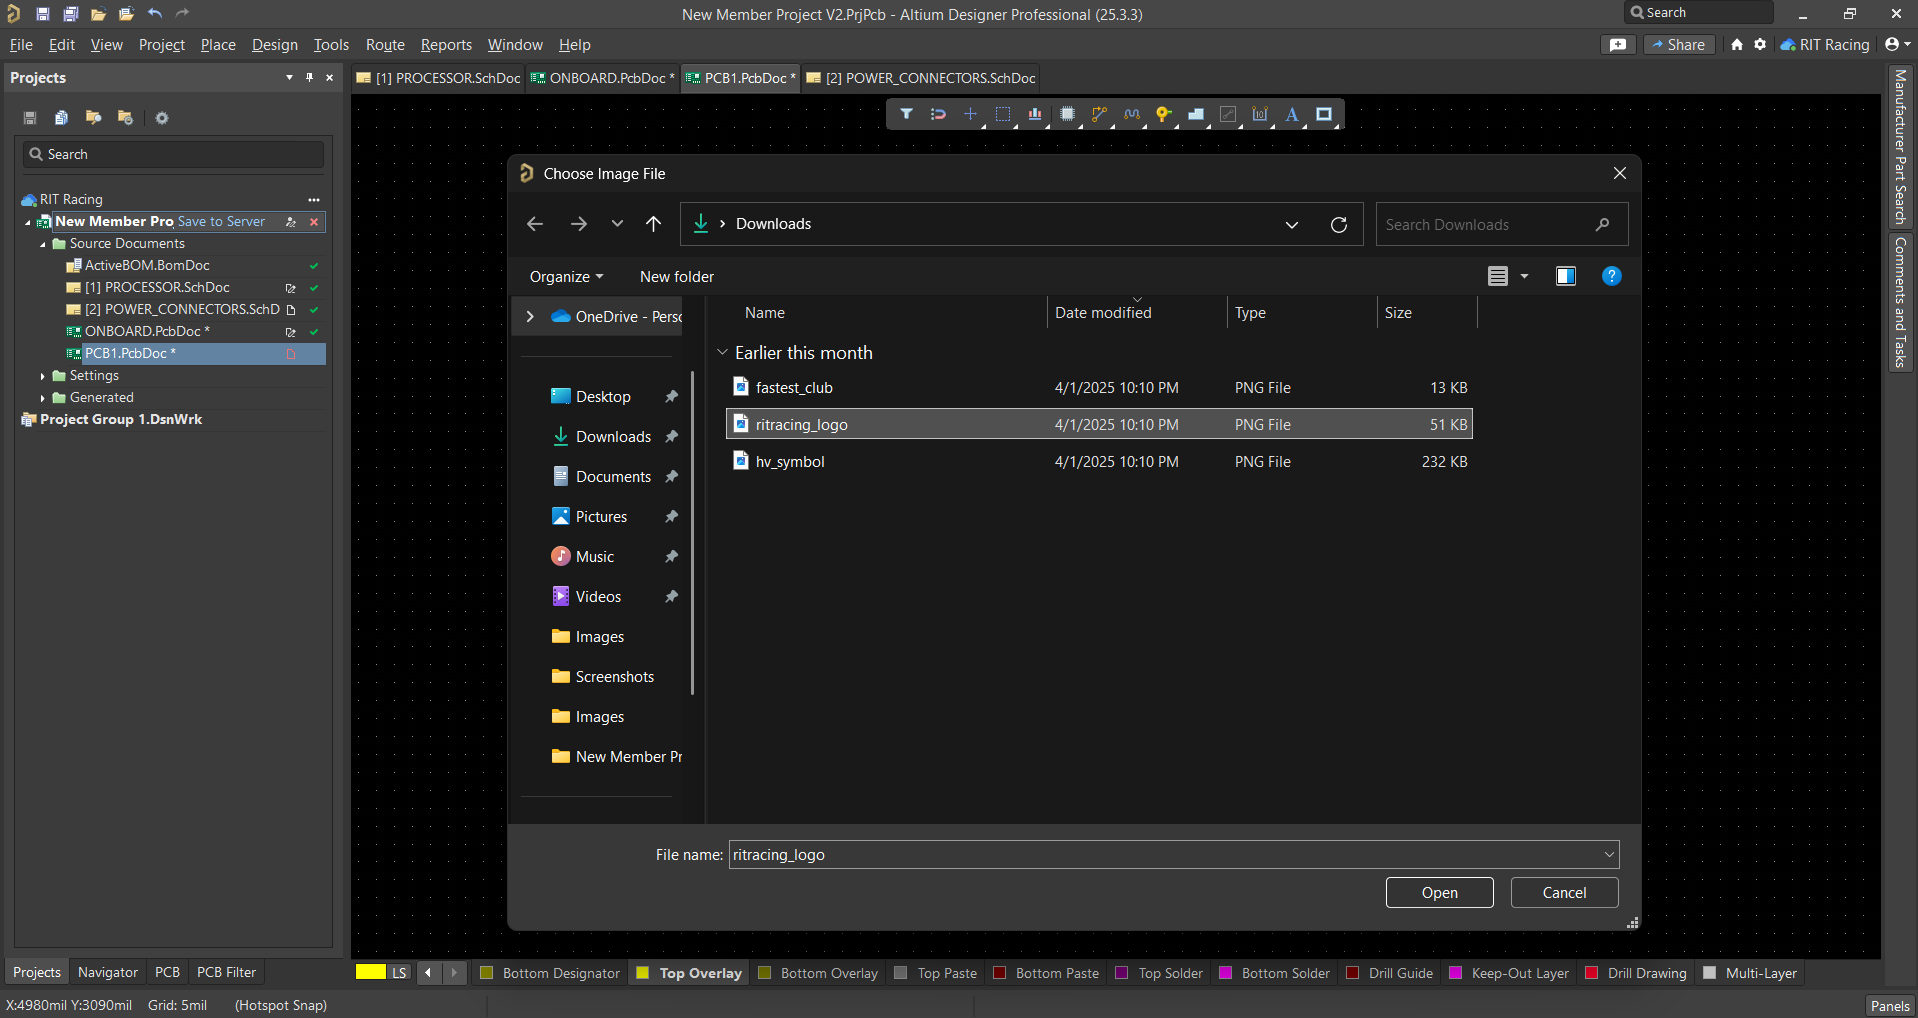The width and height of the screenshot is (1918, 1018).
Task: Select the interactive route connections tool
Action: [x=1099, y=114]
